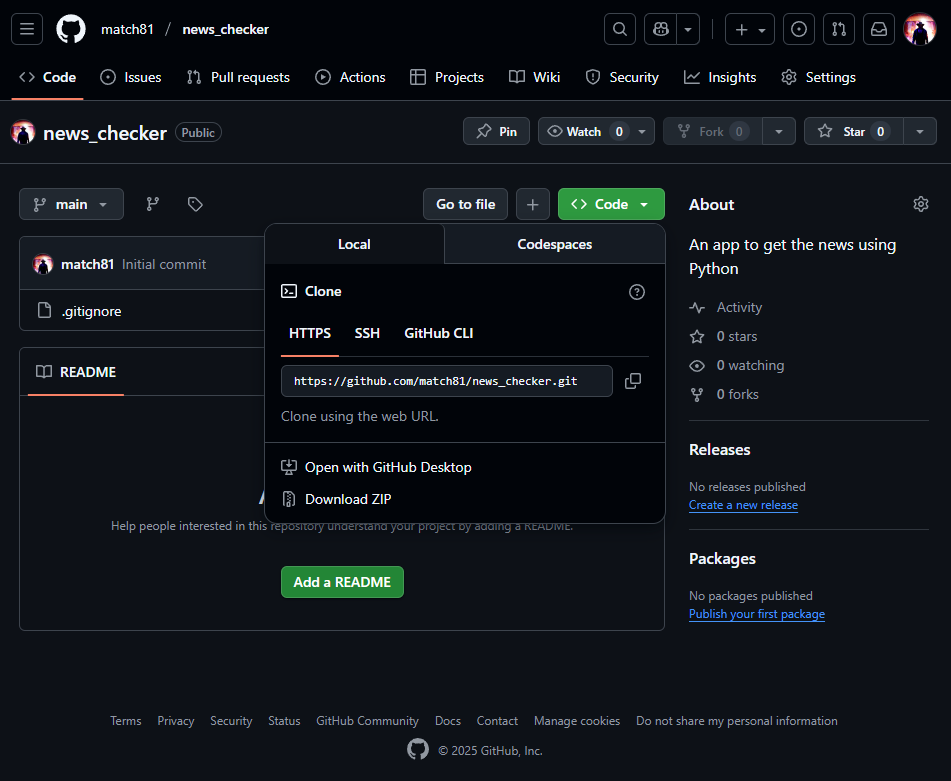Open the Initial commit message
This screenshot has height=781, width=951.
(164, 264)
